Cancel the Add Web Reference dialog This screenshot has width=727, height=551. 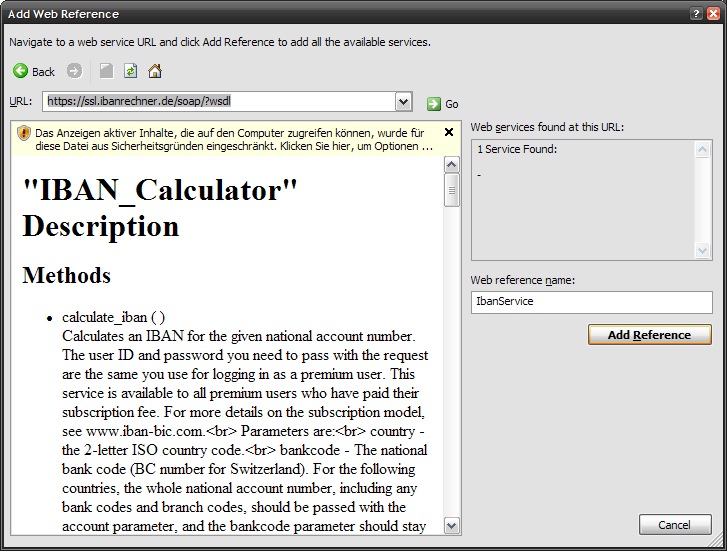[674, 524]
